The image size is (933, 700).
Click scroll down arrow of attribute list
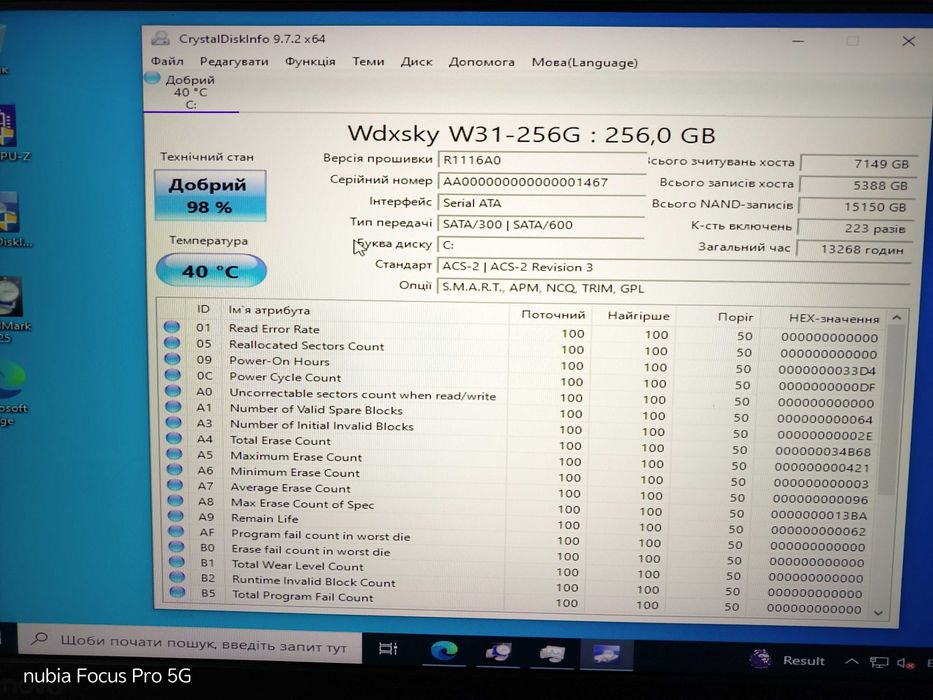(878, 612)
